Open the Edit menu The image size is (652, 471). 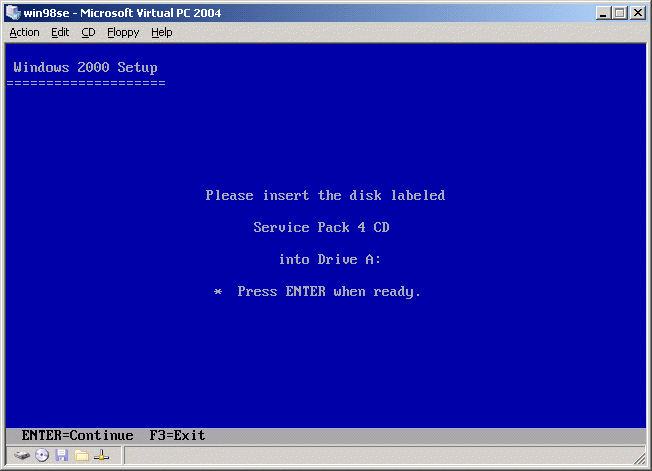coord(60,32)
